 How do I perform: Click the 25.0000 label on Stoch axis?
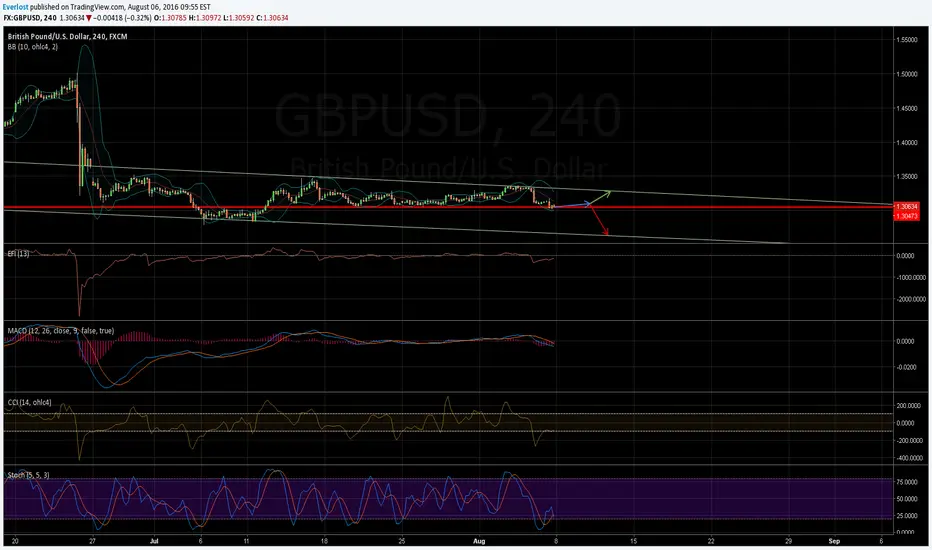906,516
